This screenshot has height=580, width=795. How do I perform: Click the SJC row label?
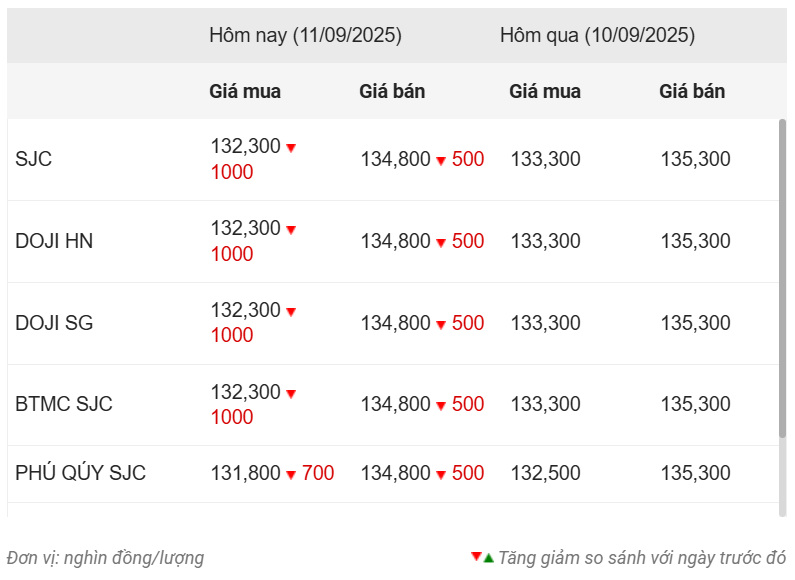click(33, 159)
